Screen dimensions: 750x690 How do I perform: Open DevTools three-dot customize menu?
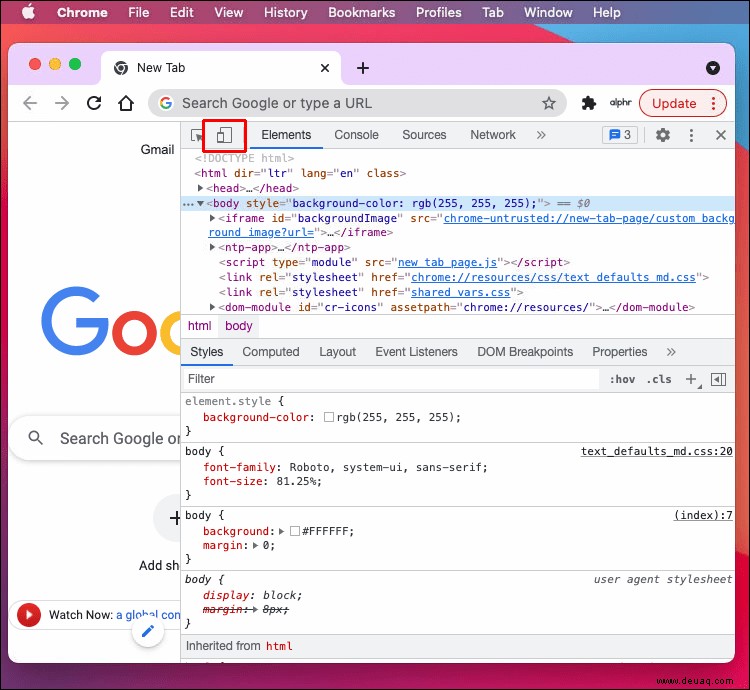point(691,135)
